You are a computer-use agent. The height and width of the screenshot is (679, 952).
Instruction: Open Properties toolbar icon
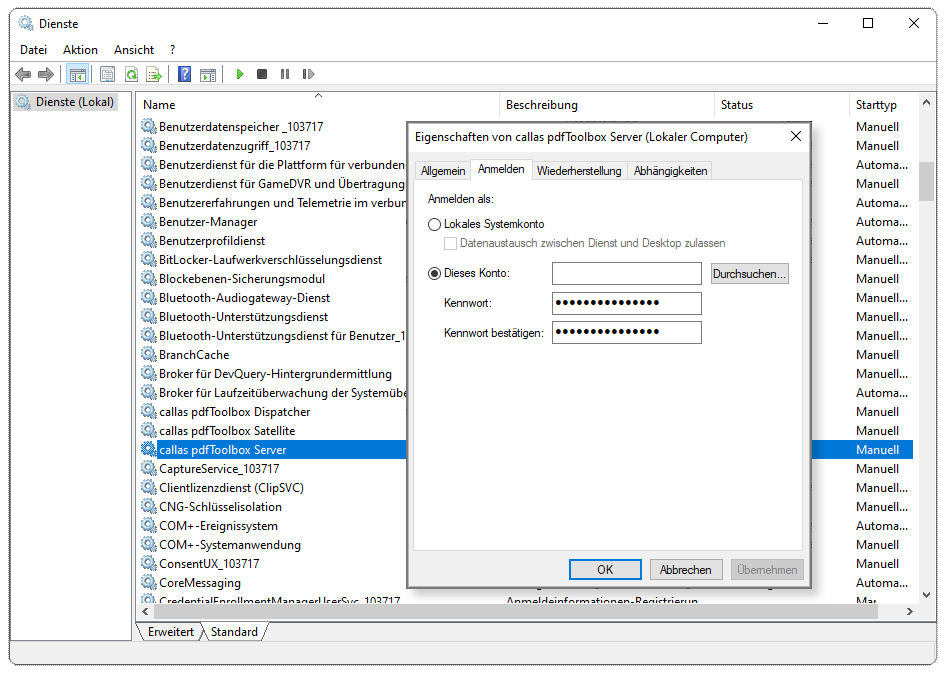107,74
